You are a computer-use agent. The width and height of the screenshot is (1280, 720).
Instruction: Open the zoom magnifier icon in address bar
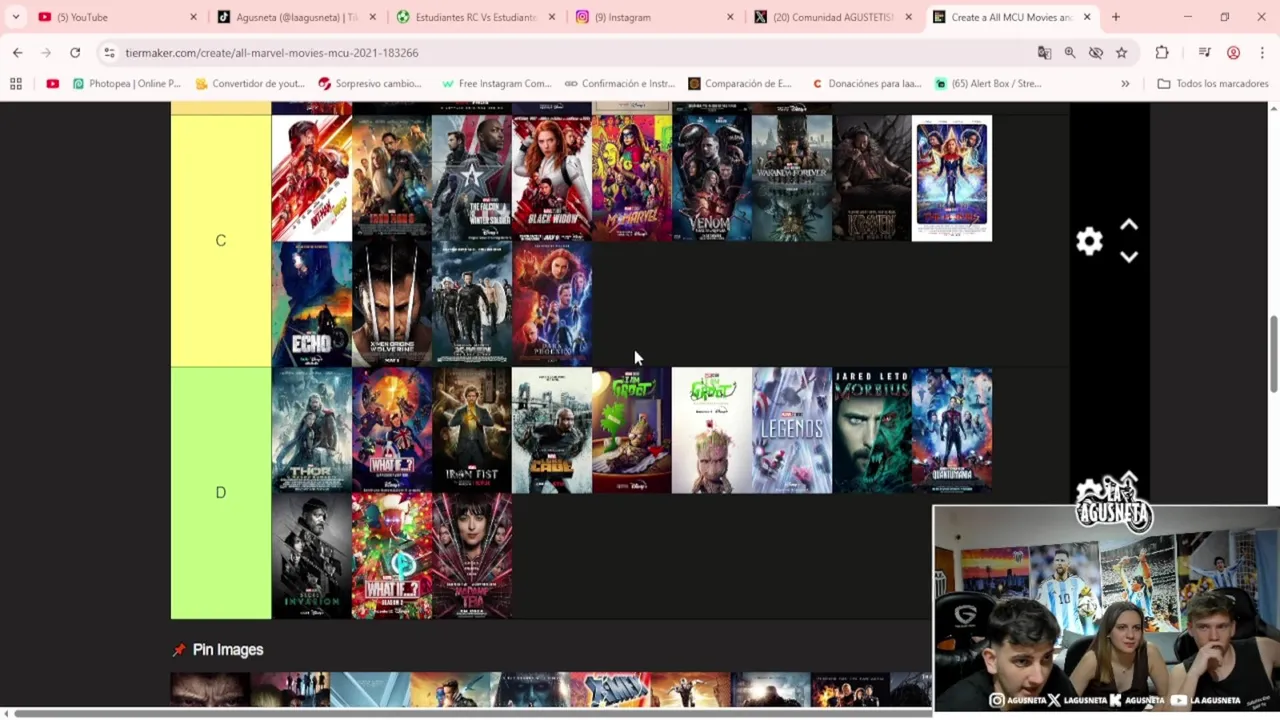click(x=1070, y=52)
